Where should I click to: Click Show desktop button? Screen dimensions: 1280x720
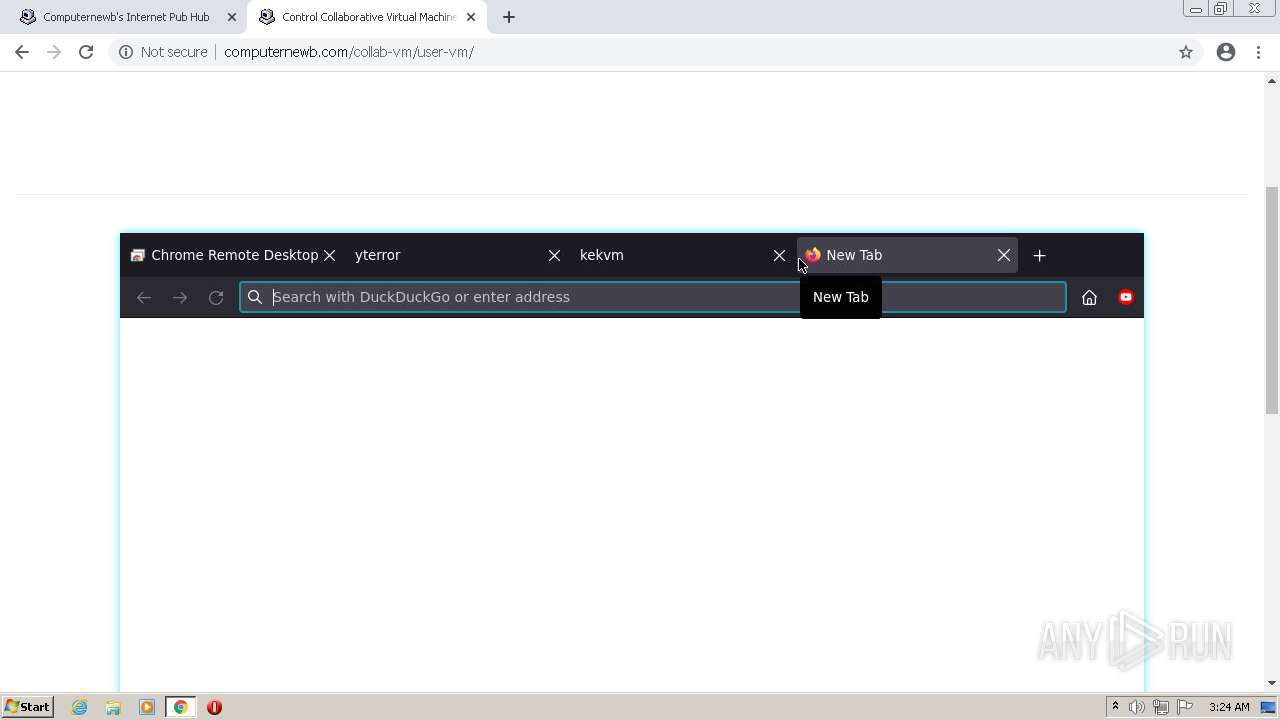(x=1268, y=707)
